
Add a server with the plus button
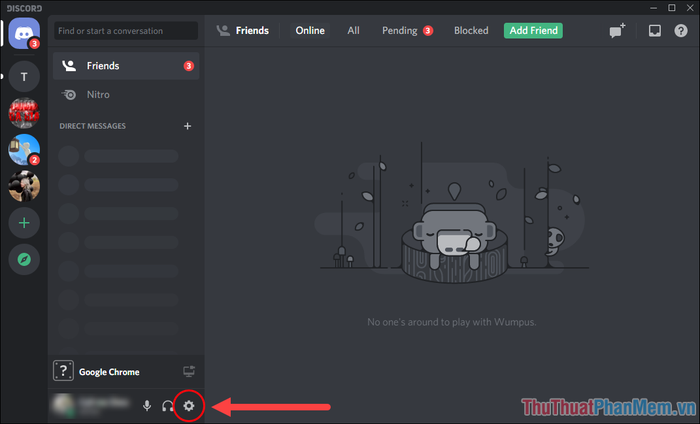(24, 223)
